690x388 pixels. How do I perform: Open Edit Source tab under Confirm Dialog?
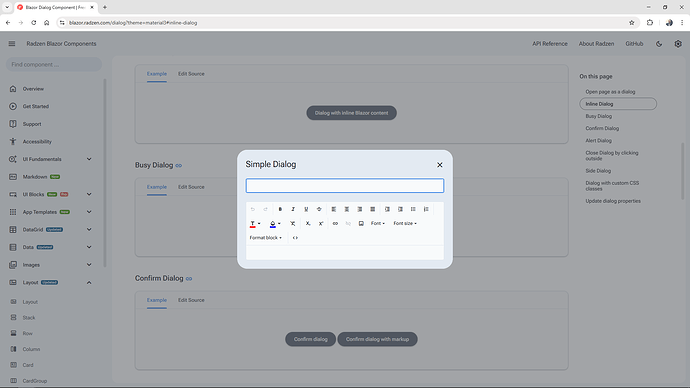pos(191,300)
